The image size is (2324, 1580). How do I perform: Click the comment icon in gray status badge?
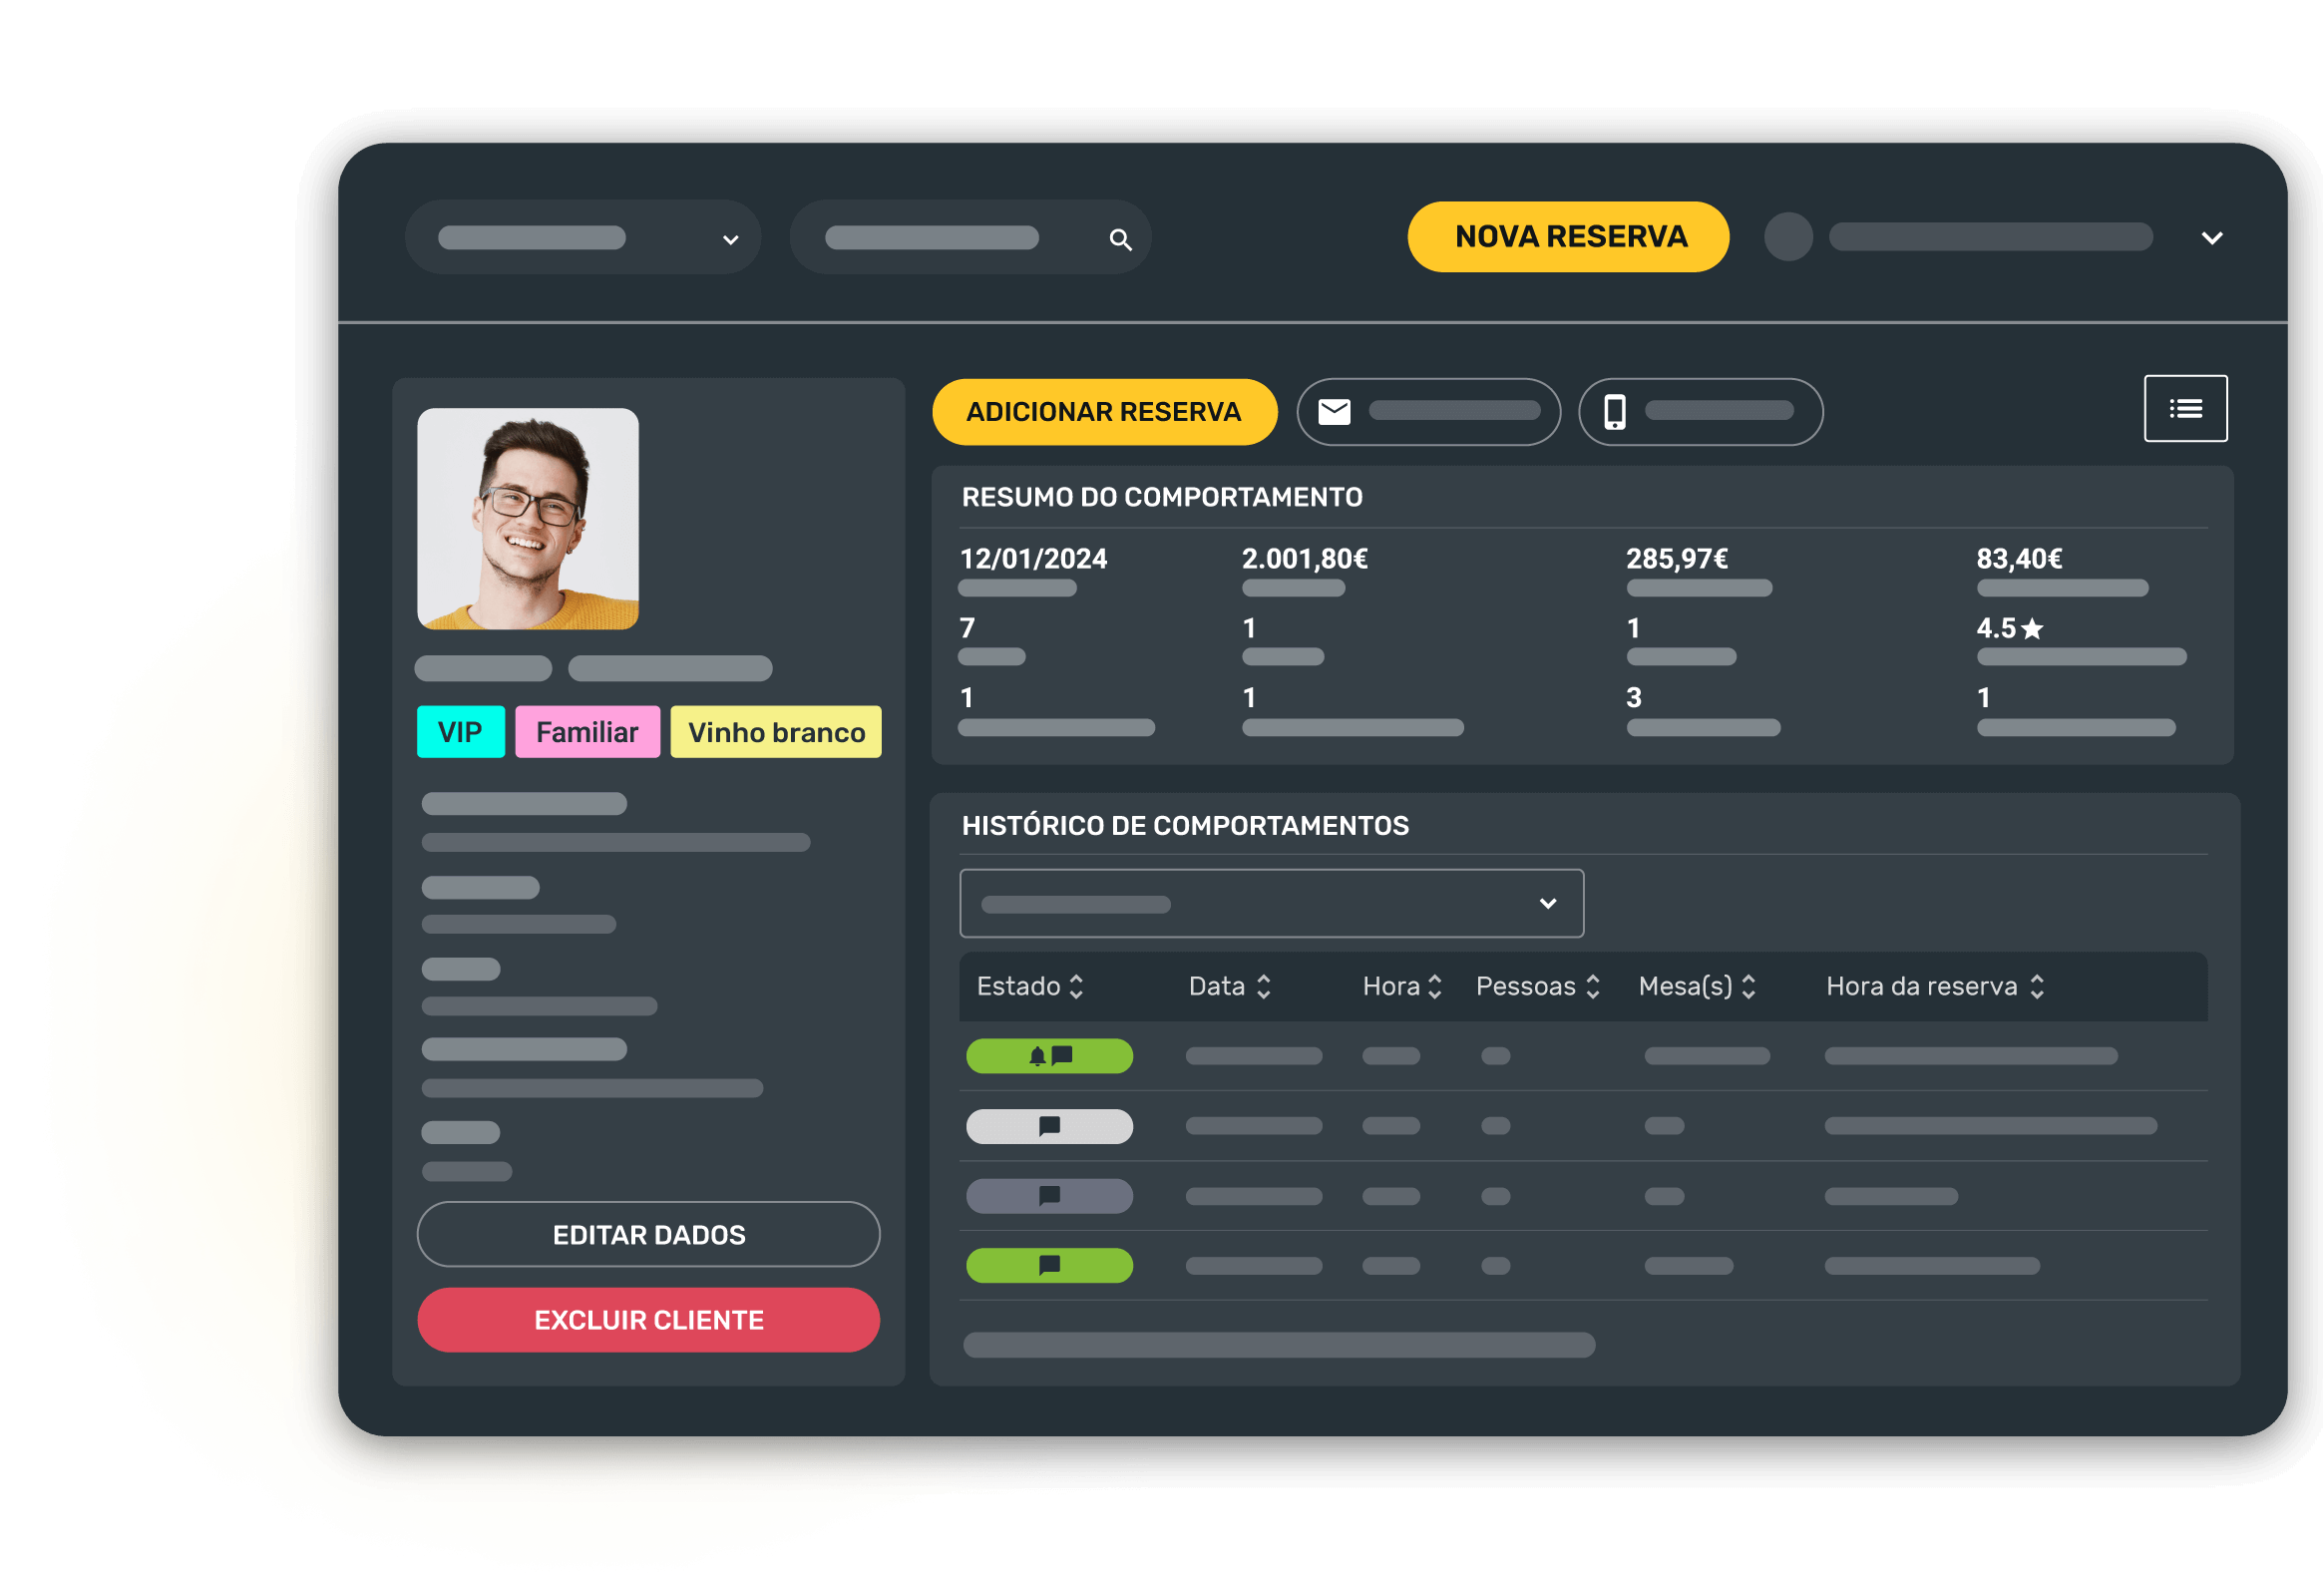(1049, 1196)
